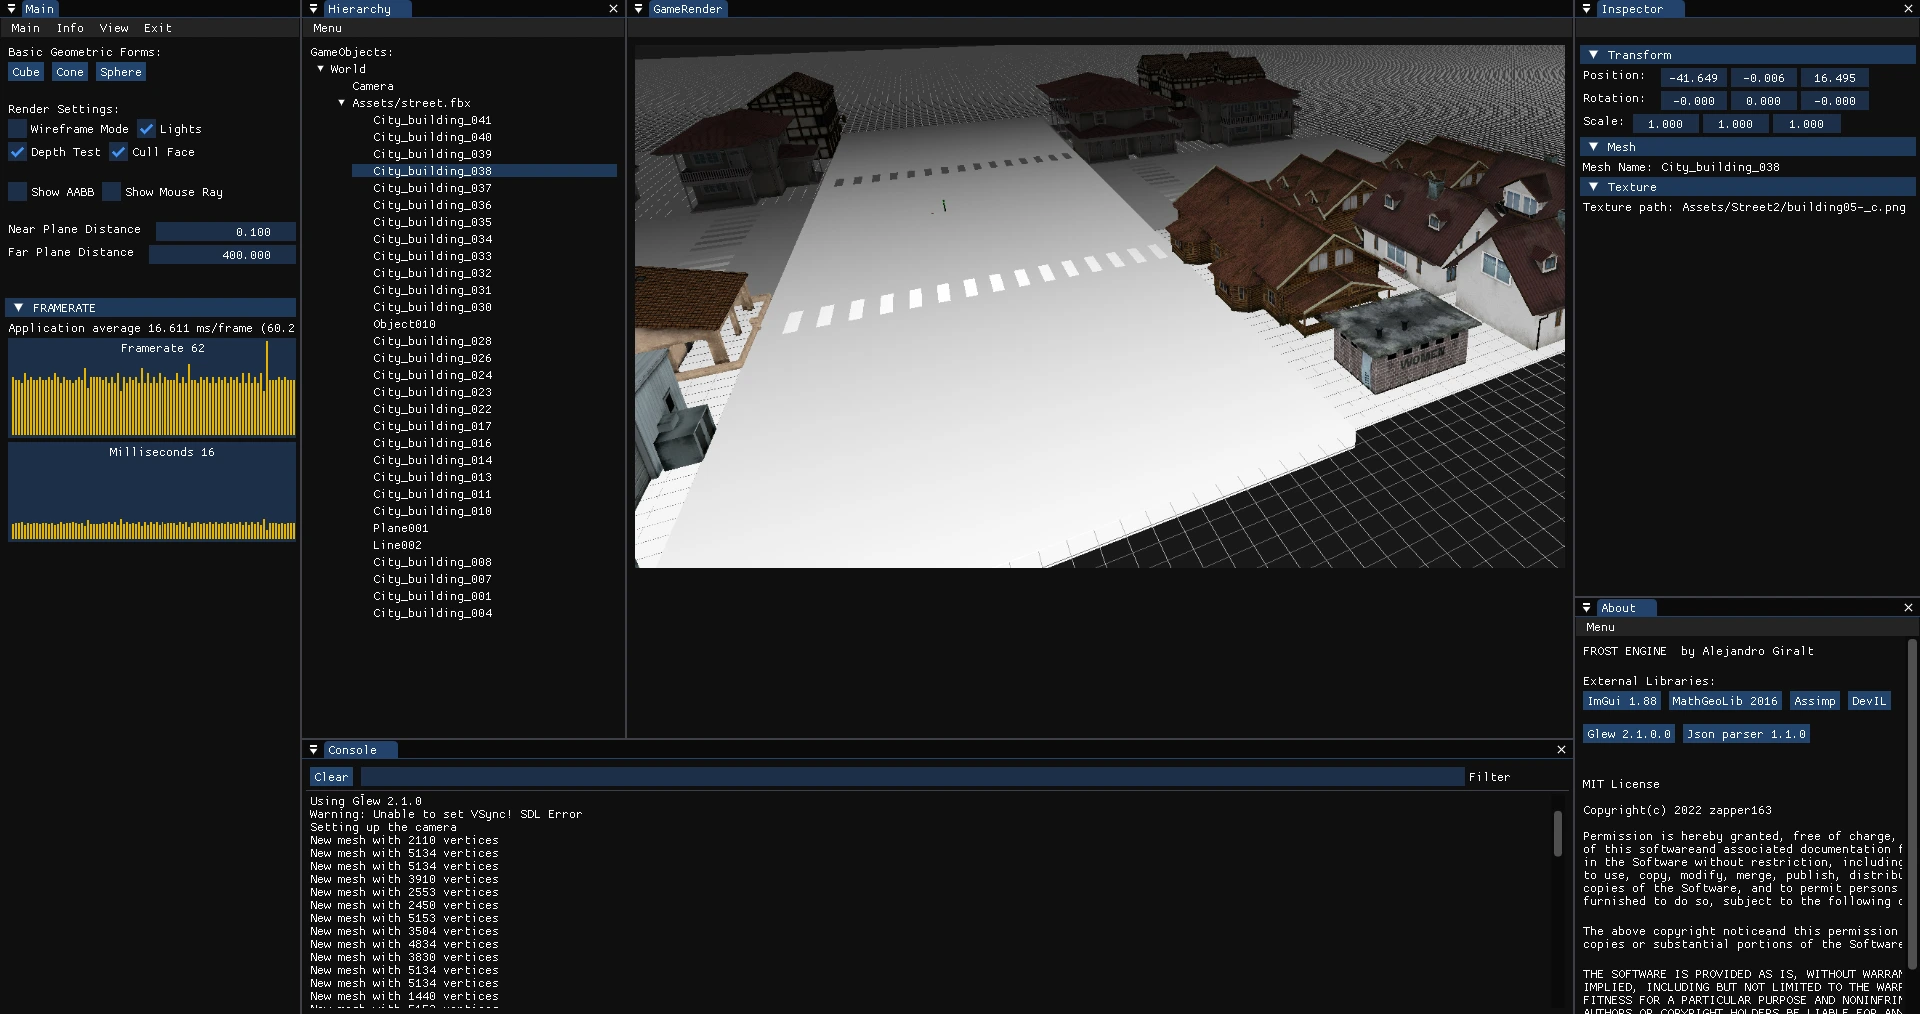Toggle the Cull Face checkbox

tap(119, 152)
